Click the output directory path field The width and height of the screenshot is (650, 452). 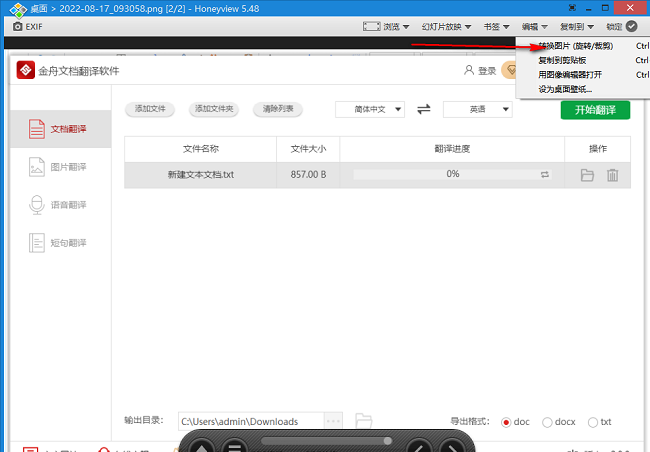[250, 422]
